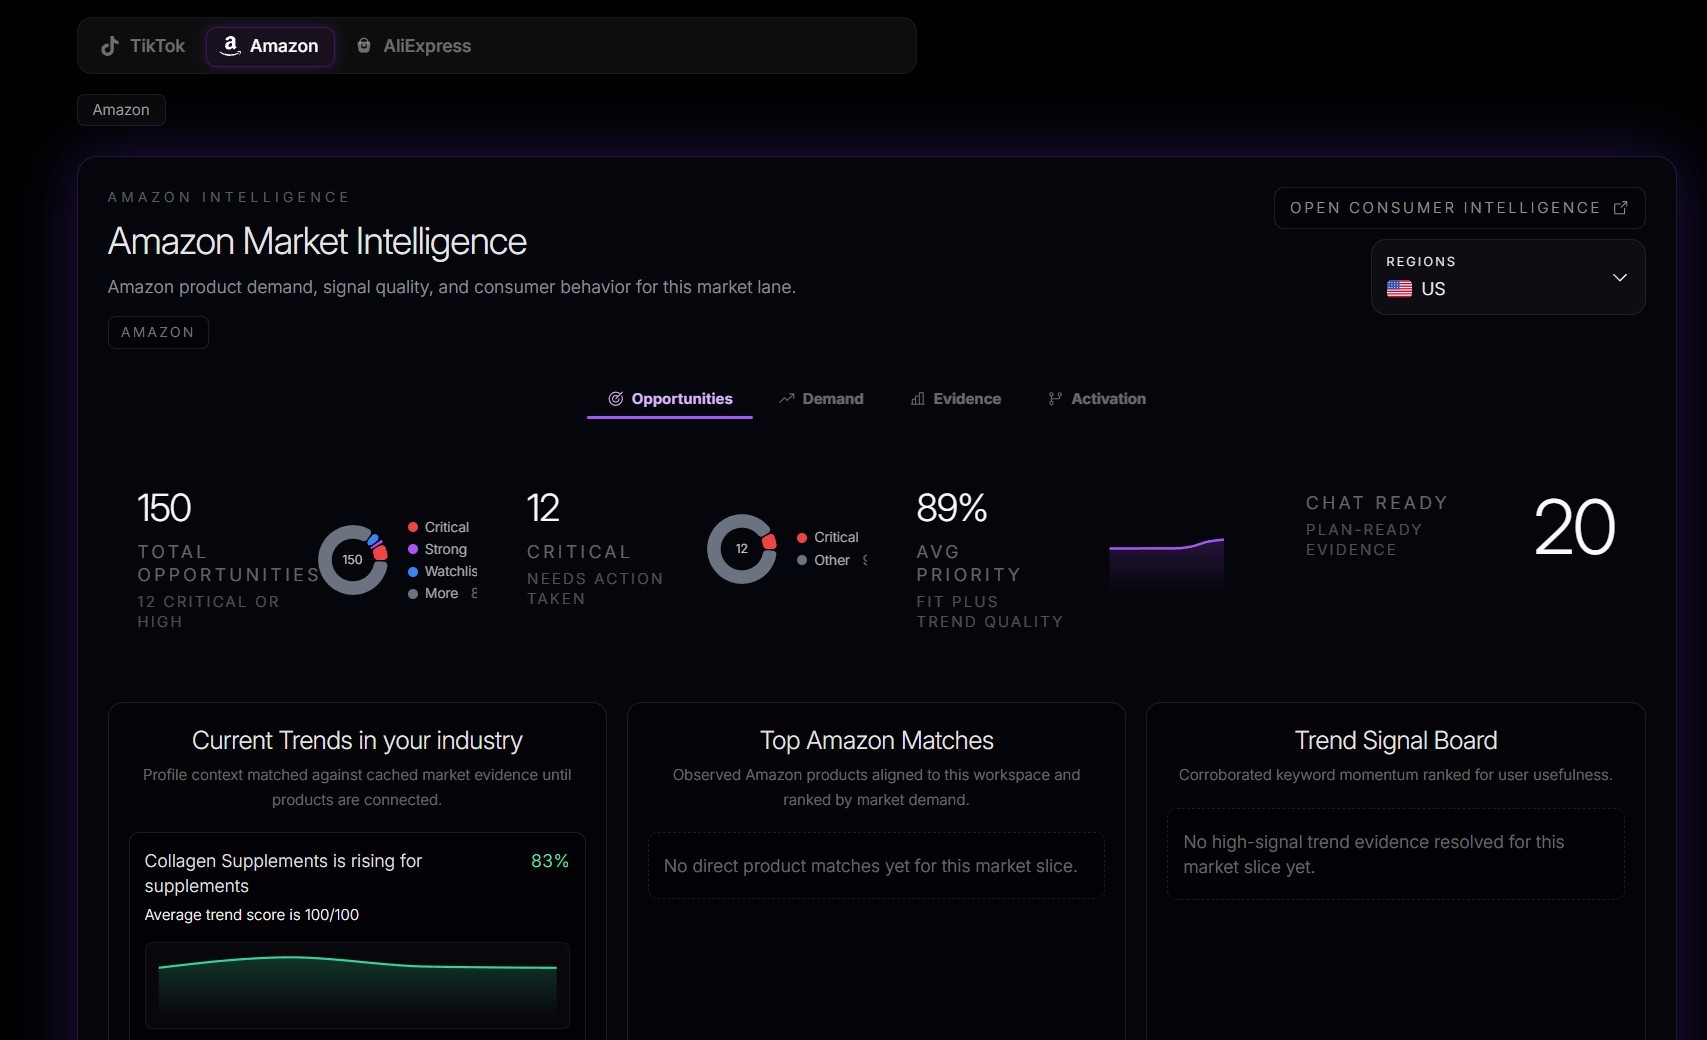Screen dimensions: 1707x1040
Task: Click the "AMAZON INTELLIGENCE" eyebrow label
Action: pyautogui.click(x=229, y=197)
